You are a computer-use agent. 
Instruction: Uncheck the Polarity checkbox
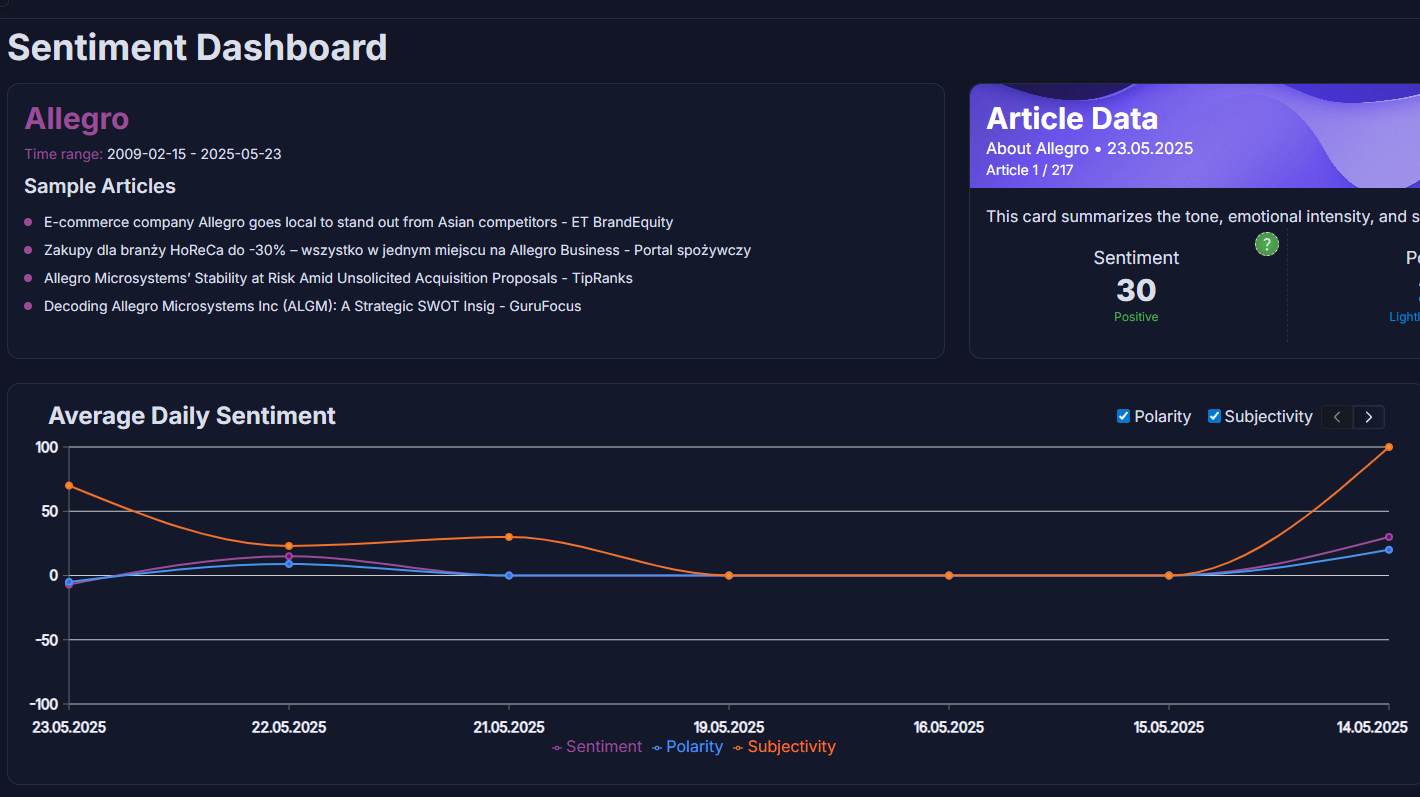click(1123, 416)
